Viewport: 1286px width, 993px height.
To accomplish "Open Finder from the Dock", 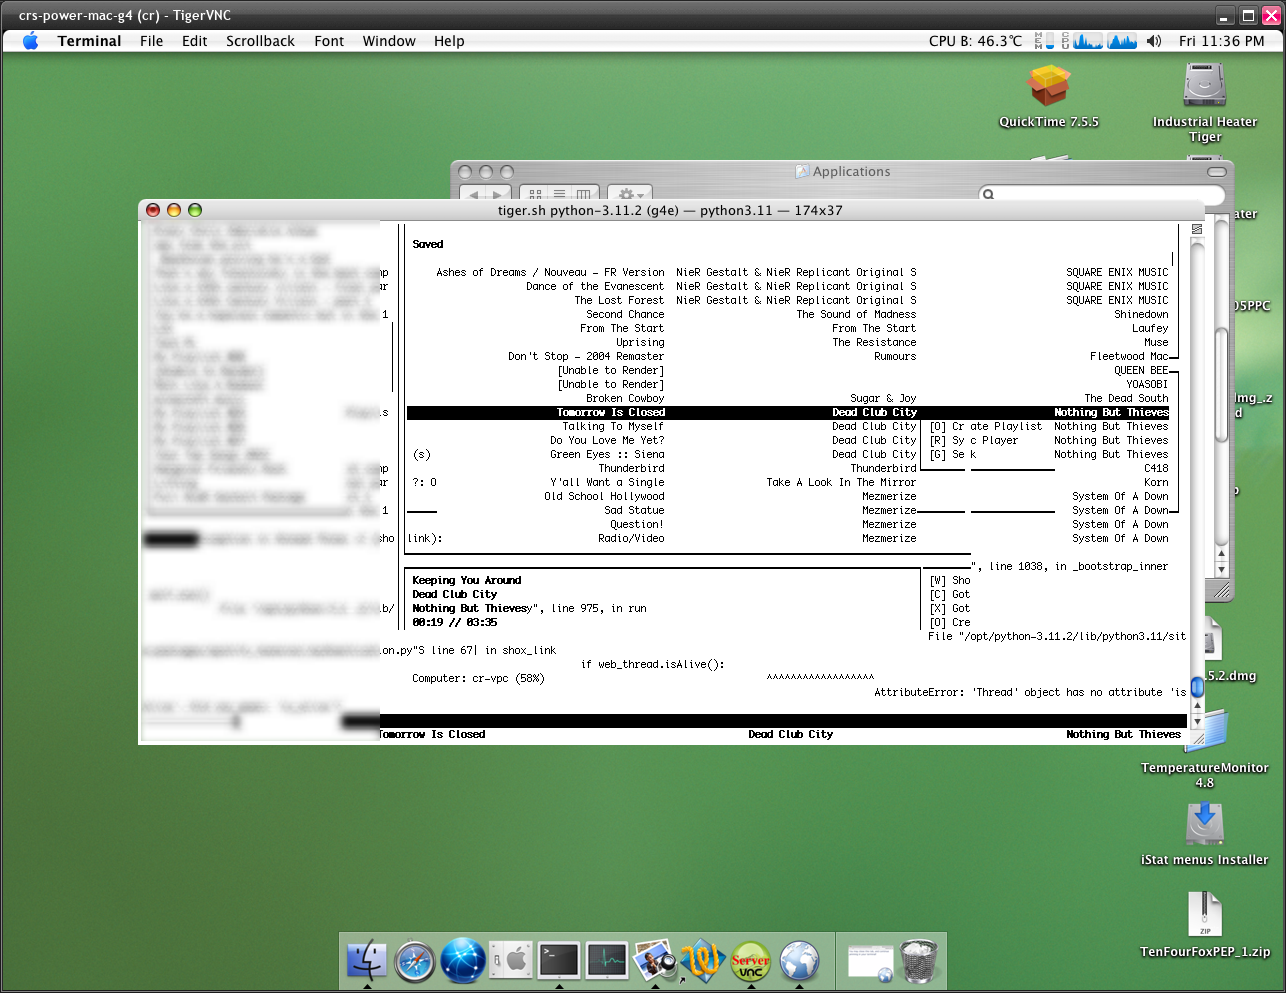I will click(x=367, y=961).
